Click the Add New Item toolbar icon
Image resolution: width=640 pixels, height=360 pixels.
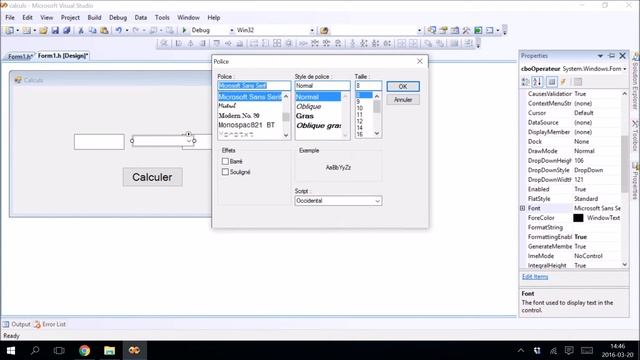click(x=27, y=30)
